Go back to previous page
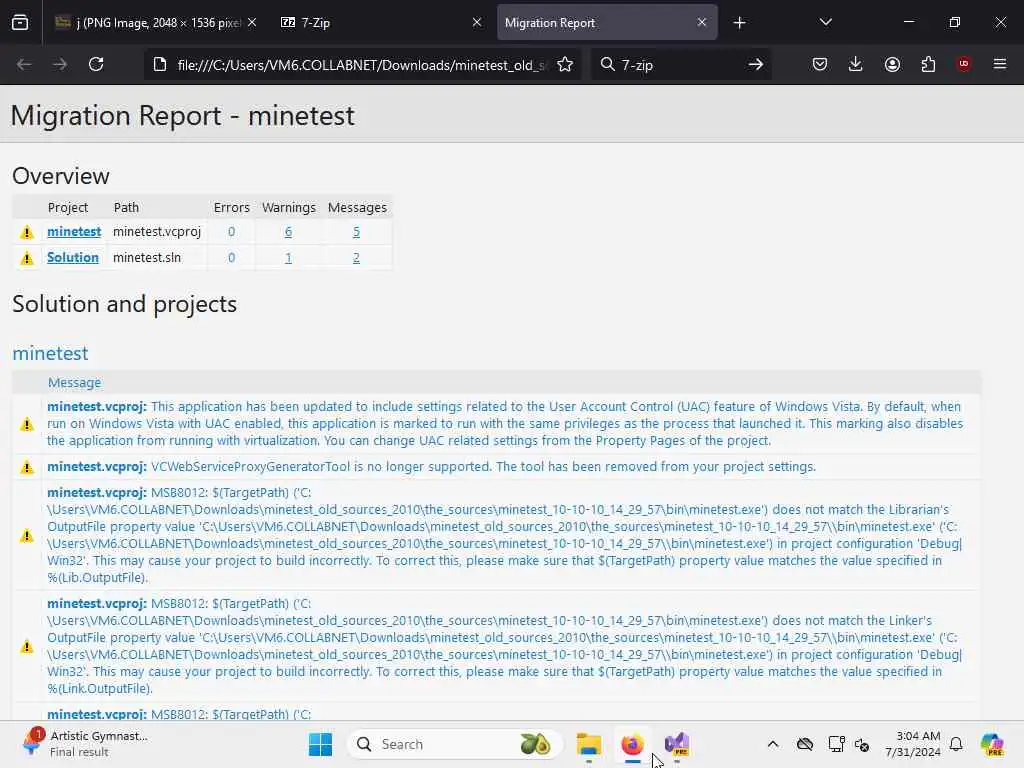The image size is (1024, 768). (x=24, y=65)
